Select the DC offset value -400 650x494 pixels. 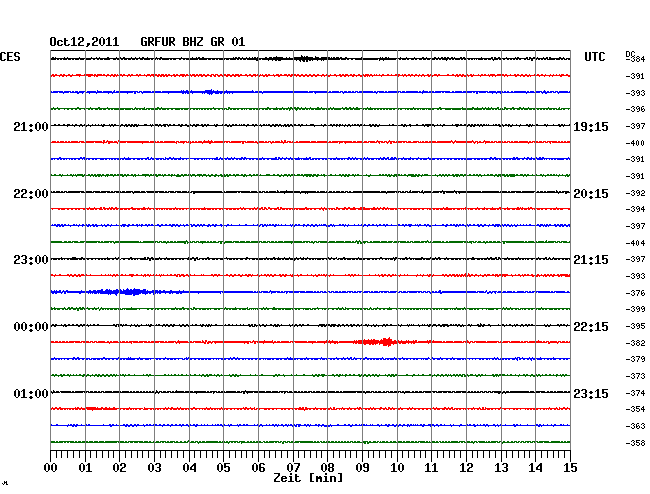pyautogui.click(x=635, y=143)
